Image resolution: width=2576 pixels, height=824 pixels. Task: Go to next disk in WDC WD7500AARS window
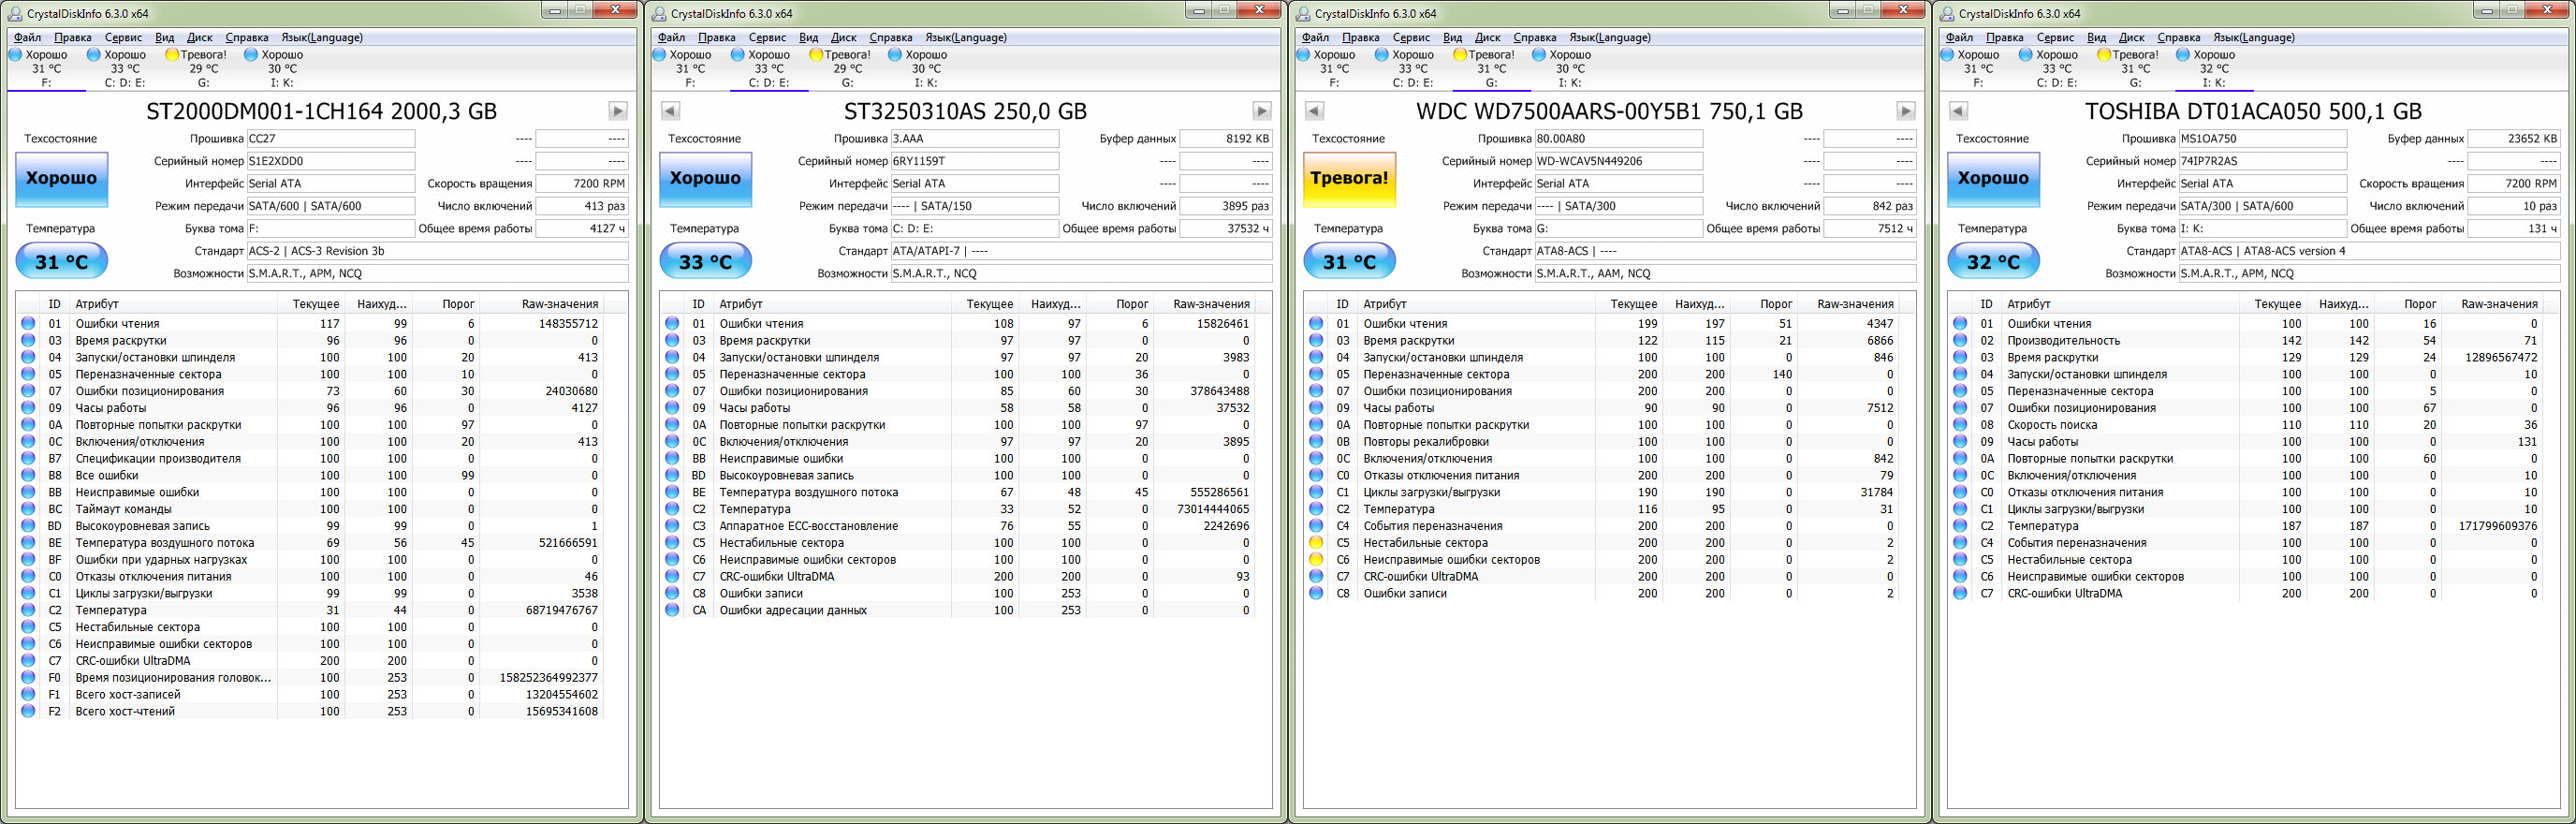tap(1906, 111)
